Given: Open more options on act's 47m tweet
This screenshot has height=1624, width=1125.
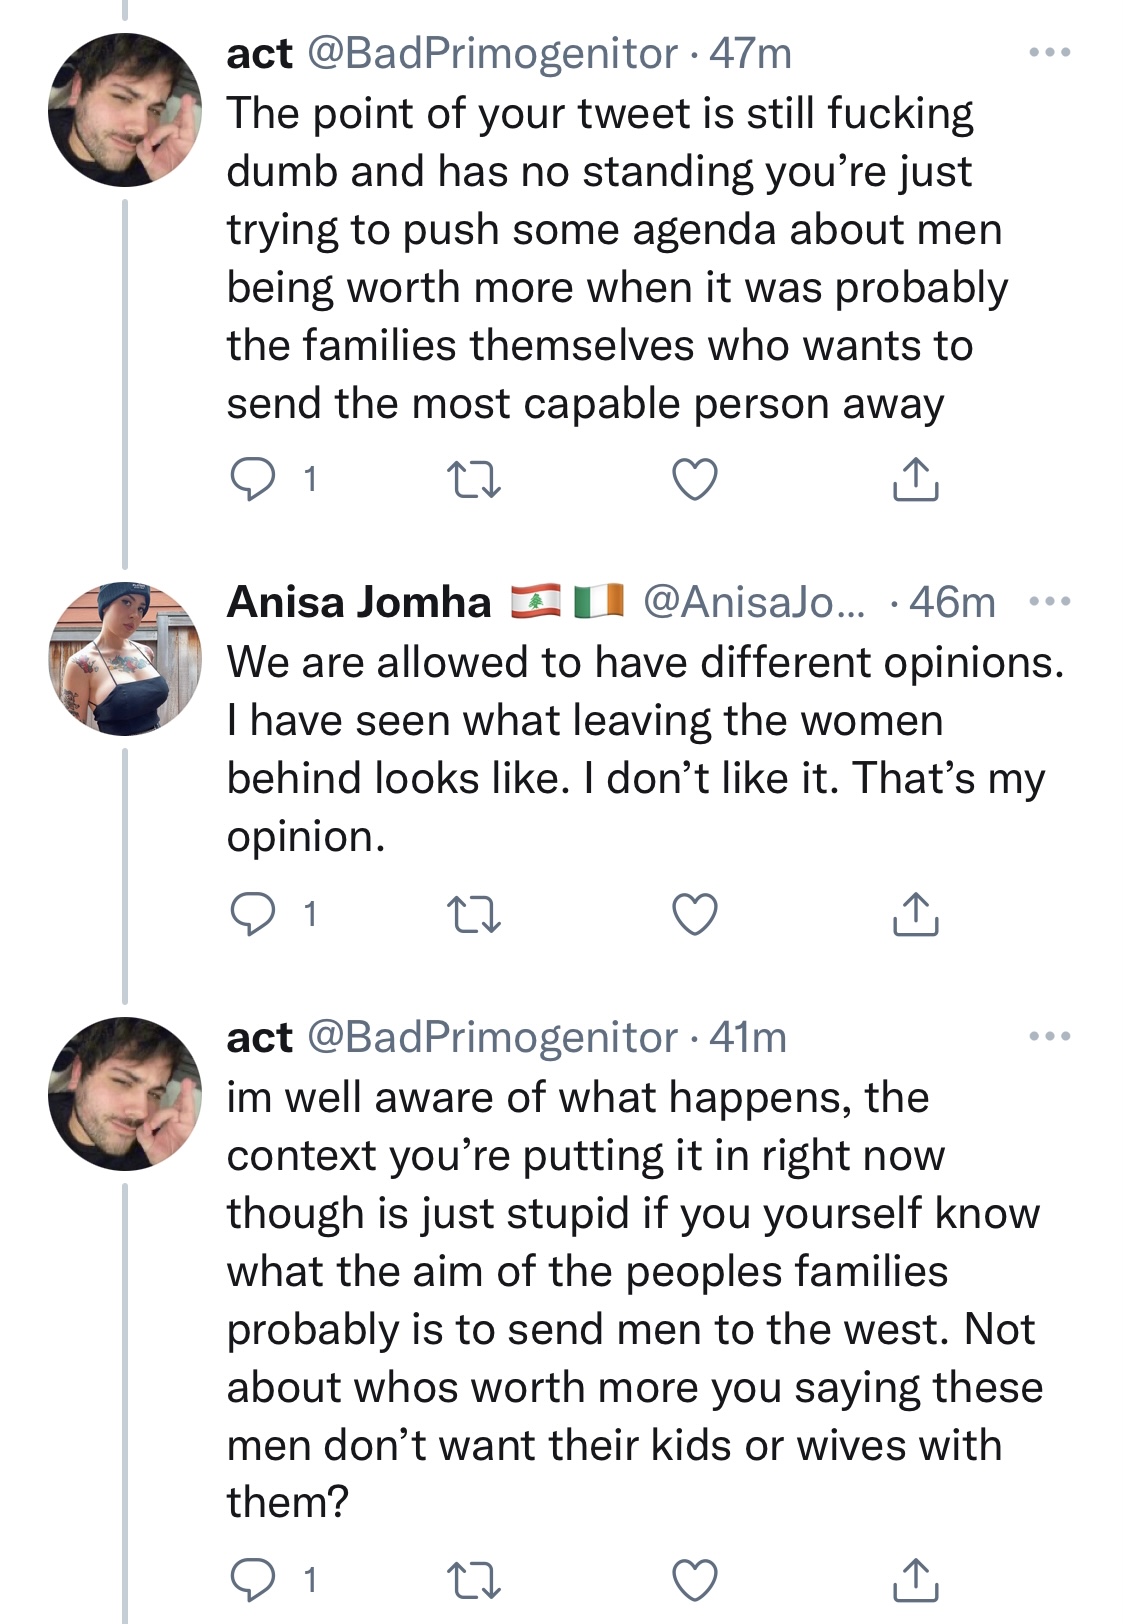Looking at the screenshot, I should click(1050, 52).
